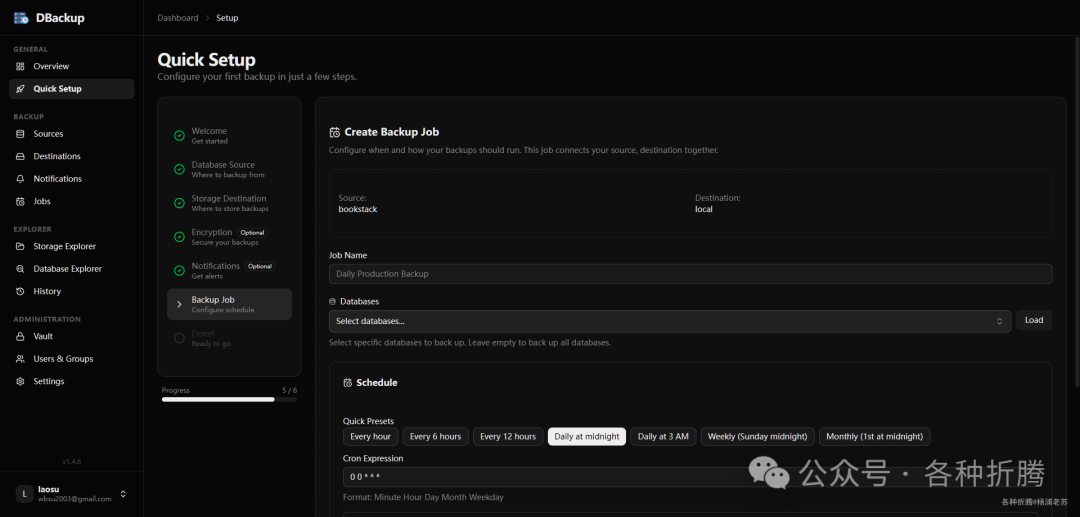Choose Weekly (Sunday midnight) preset
Viewport: 1080px width, 517px height.
point(757,436)
